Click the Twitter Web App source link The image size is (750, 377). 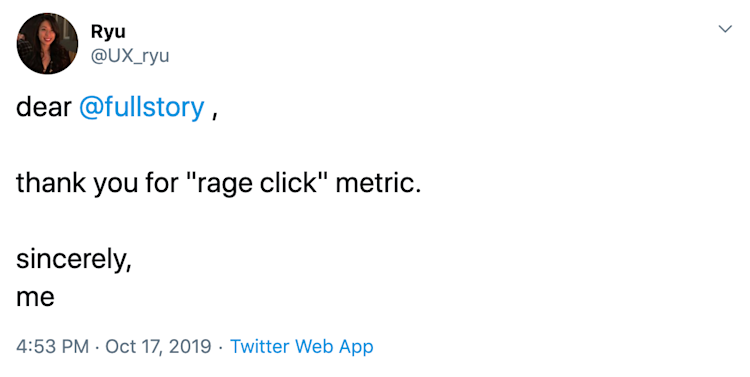pyautogui.click(x=302, y=346)
